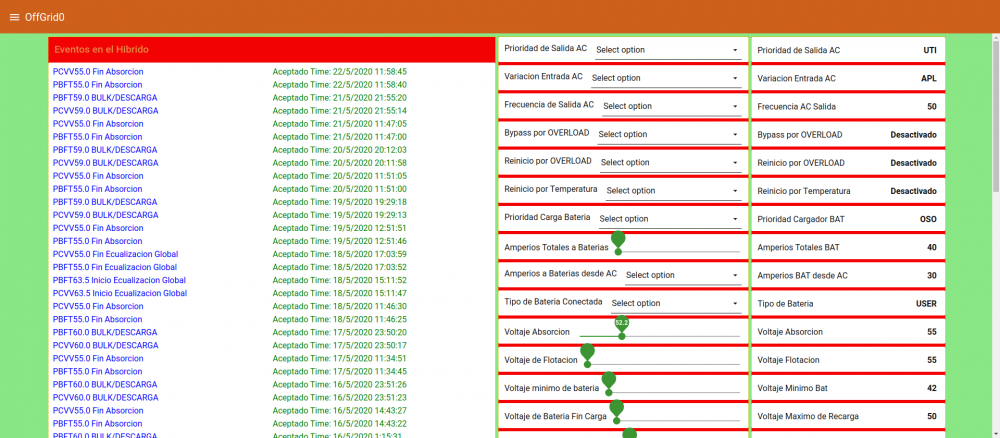1000x438 pixels.
Task: Click the Voltaje Flotacion status label
Action: point(788,360)
